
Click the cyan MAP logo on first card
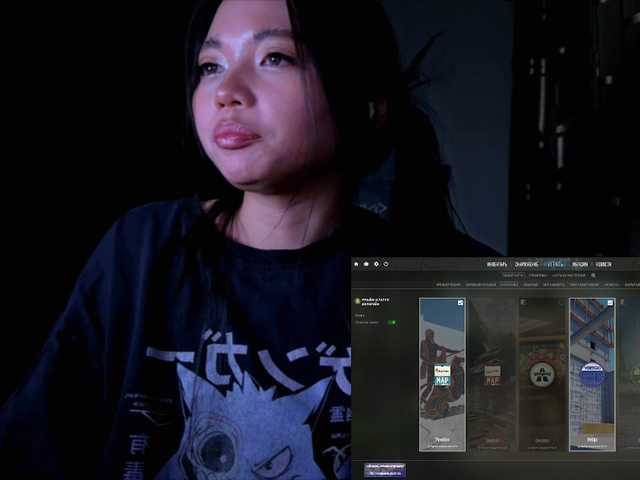[x=442, y=376]
